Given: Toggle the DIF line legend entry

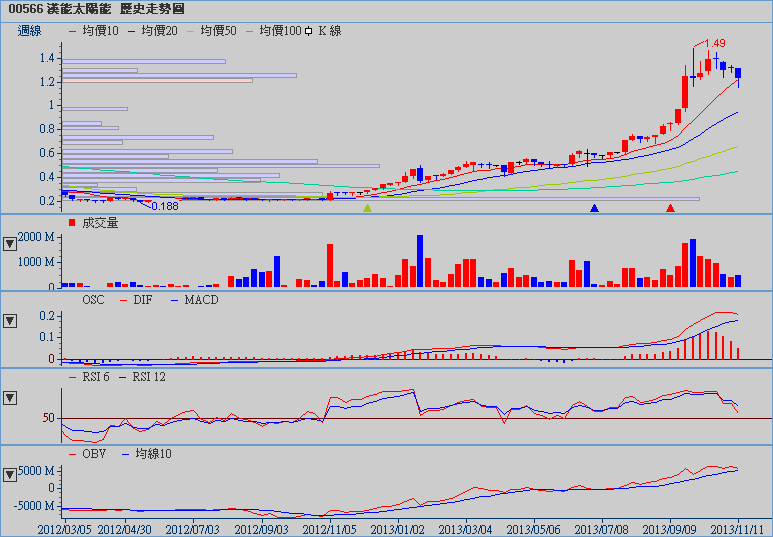Looking at the screenshot, I should tap(139, 300).
